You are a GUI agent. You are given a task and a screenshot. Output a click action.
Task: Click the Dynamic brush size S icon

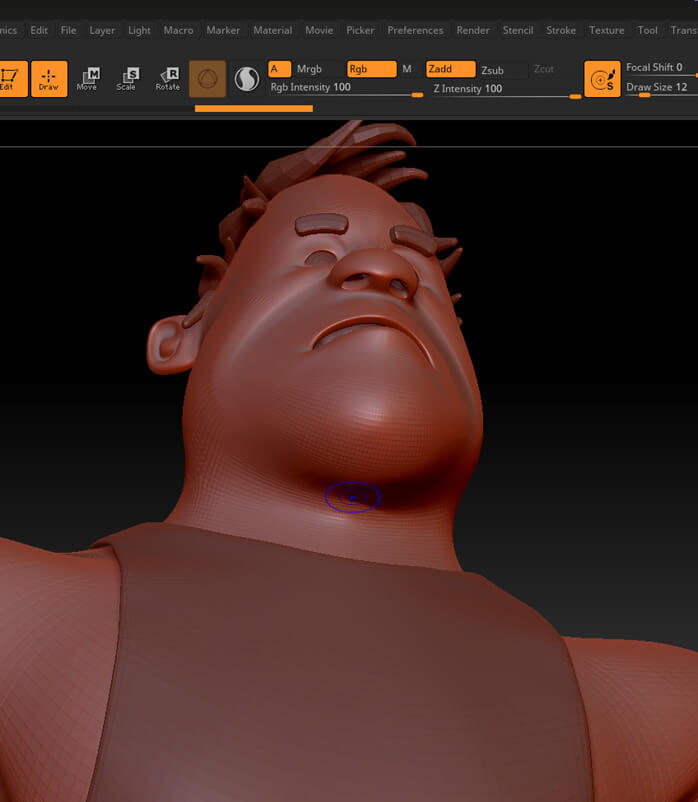click(x=602, y=79)
